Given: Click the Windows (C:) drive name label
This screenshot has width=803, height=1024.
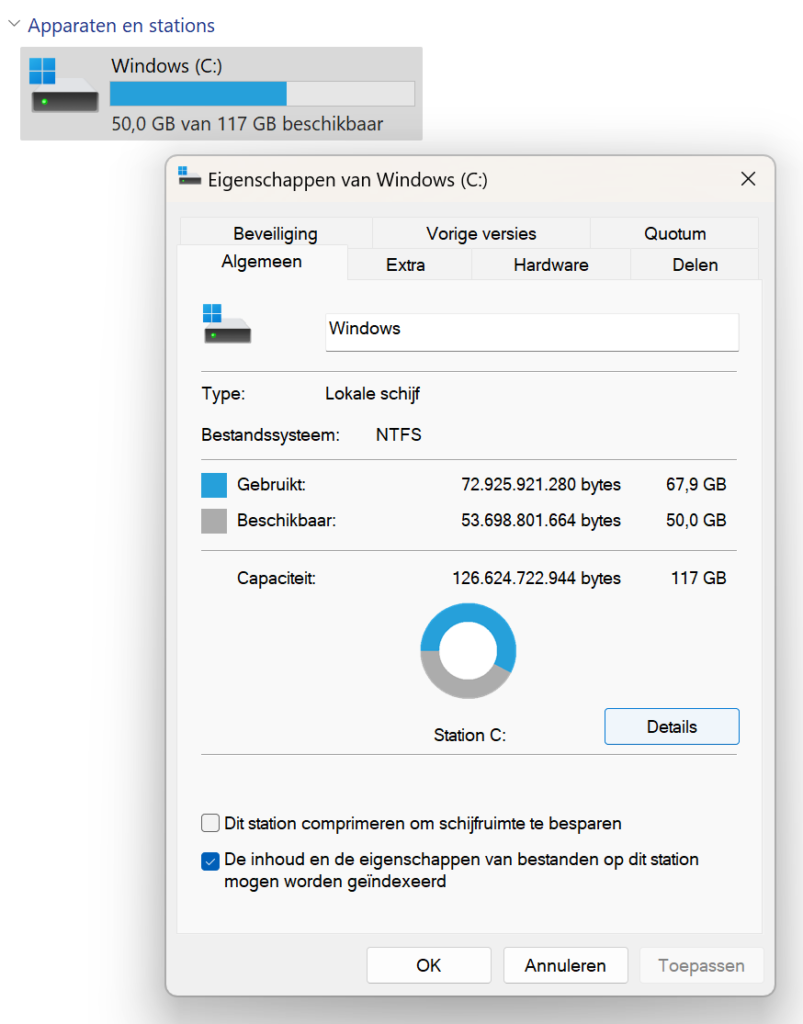Looking at the screenshot, I should [x=166, y=66].
